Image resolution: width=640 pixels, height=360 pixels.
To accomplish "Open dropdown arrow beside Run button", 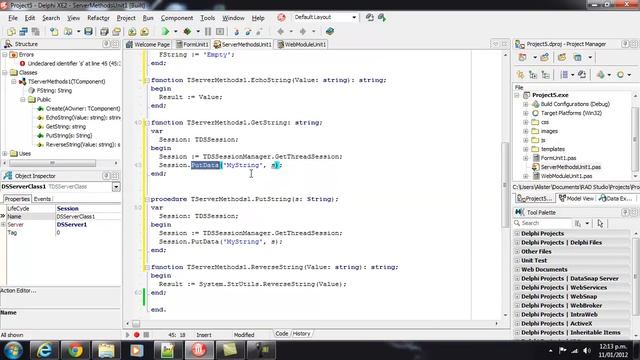I will [176, 31].
